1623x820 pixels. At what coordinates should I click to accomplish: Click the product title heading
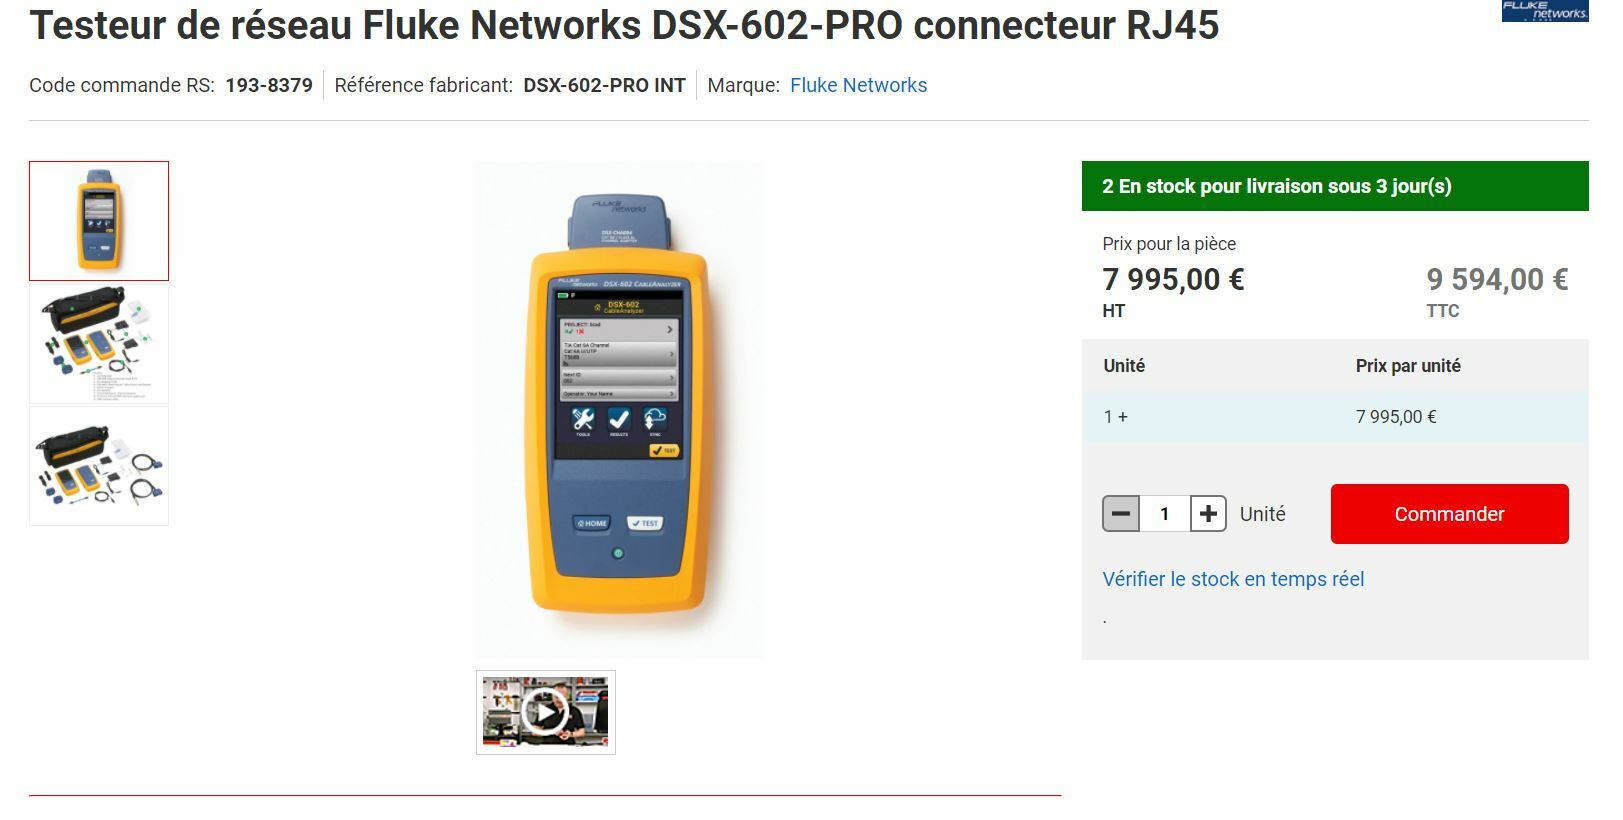[624, 25]
